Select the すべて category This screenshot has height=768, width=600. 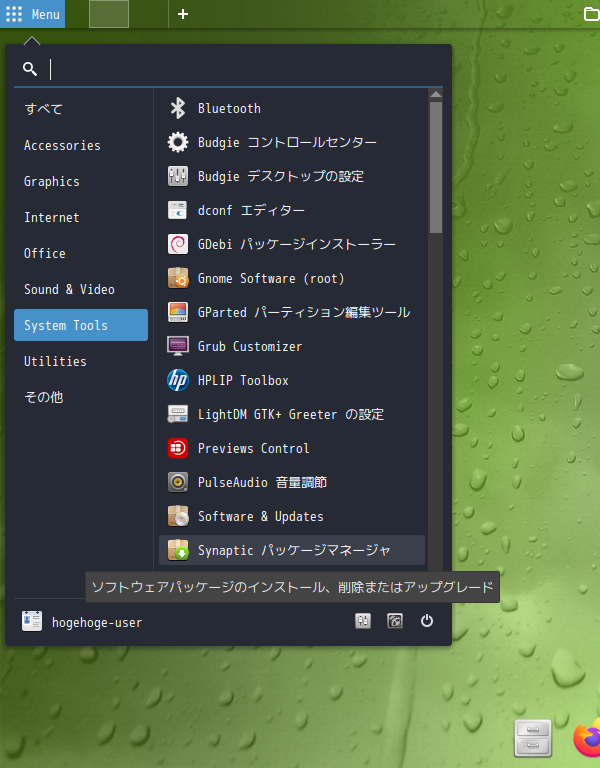click(81, 109)
